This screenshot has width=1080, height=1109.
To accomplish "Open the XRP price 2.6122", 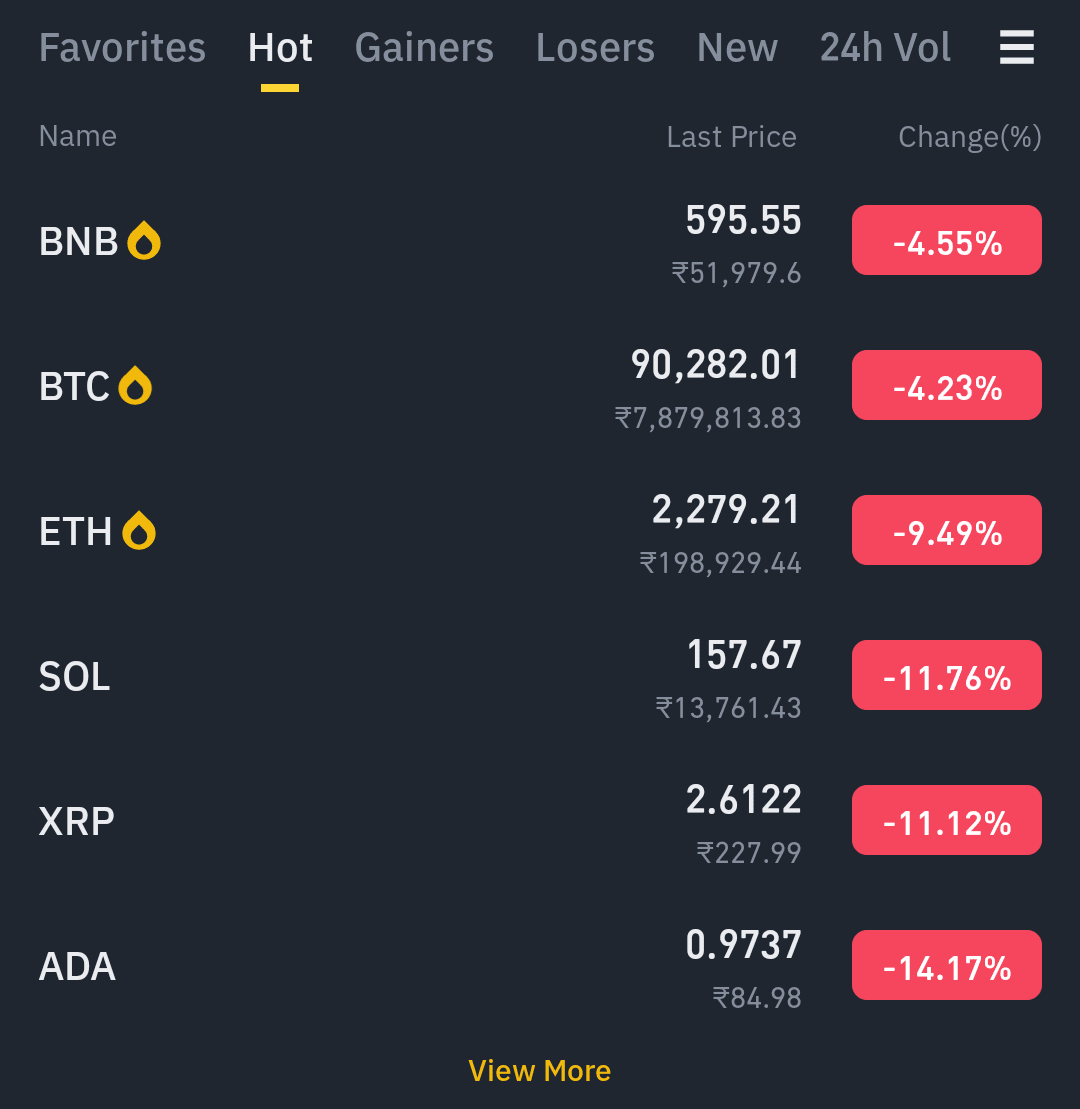I will (743, 800).
